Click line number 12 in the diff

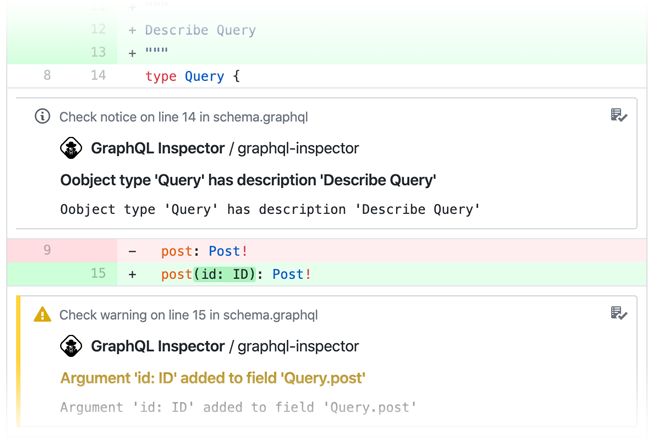[97, 30]
